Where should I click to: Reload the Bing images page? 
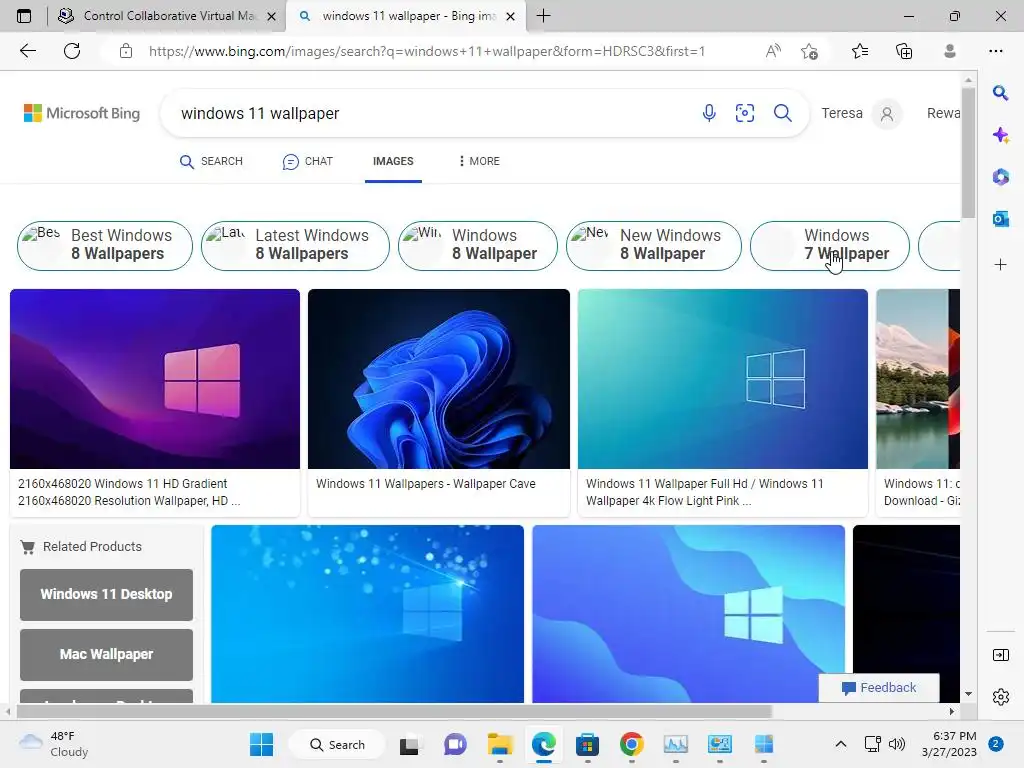(72, 51)
